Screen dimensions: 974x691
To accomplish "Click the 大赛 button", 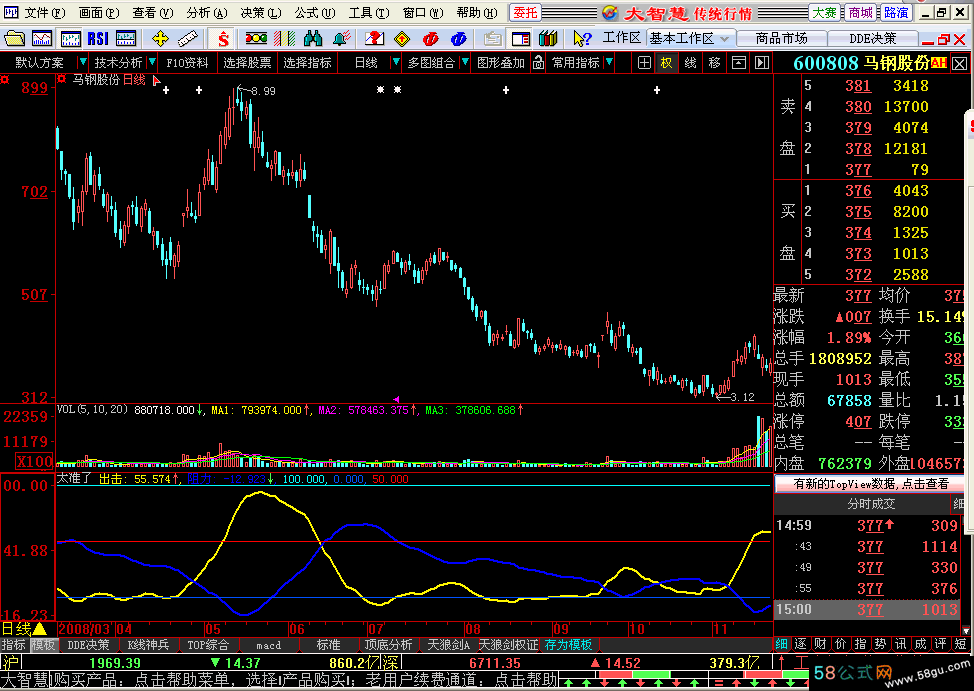I will (x=825, y=12).
